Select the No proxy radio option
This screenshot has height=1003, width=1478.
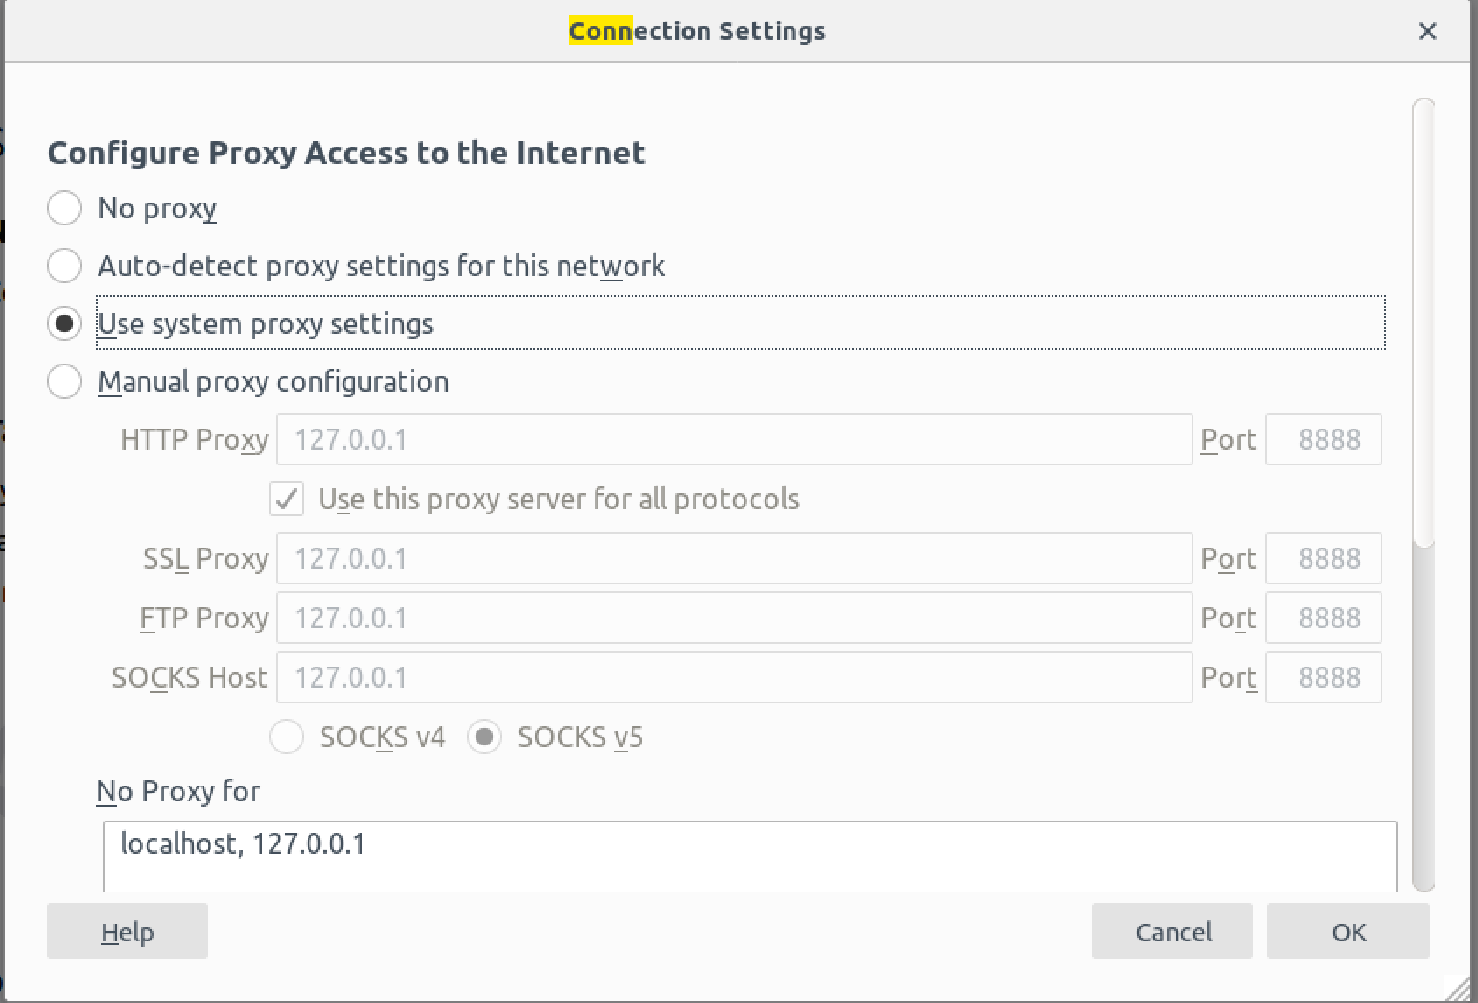coord(65,208)
